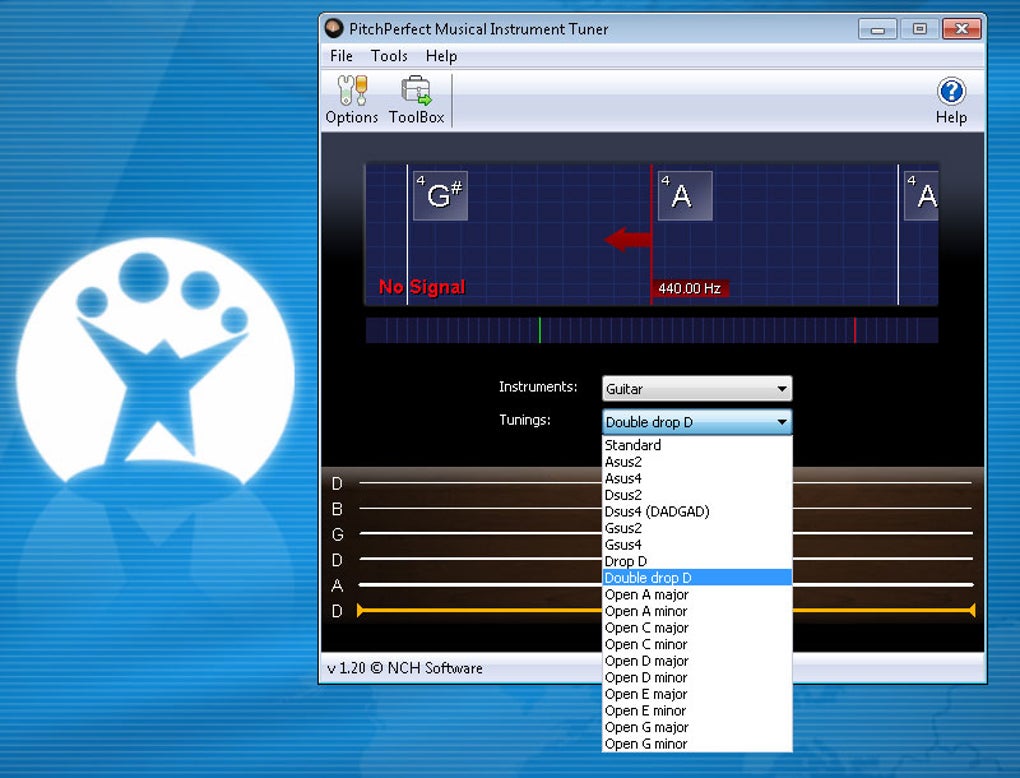Pick Gsus2 tuning from list

(x=697, y=528)
